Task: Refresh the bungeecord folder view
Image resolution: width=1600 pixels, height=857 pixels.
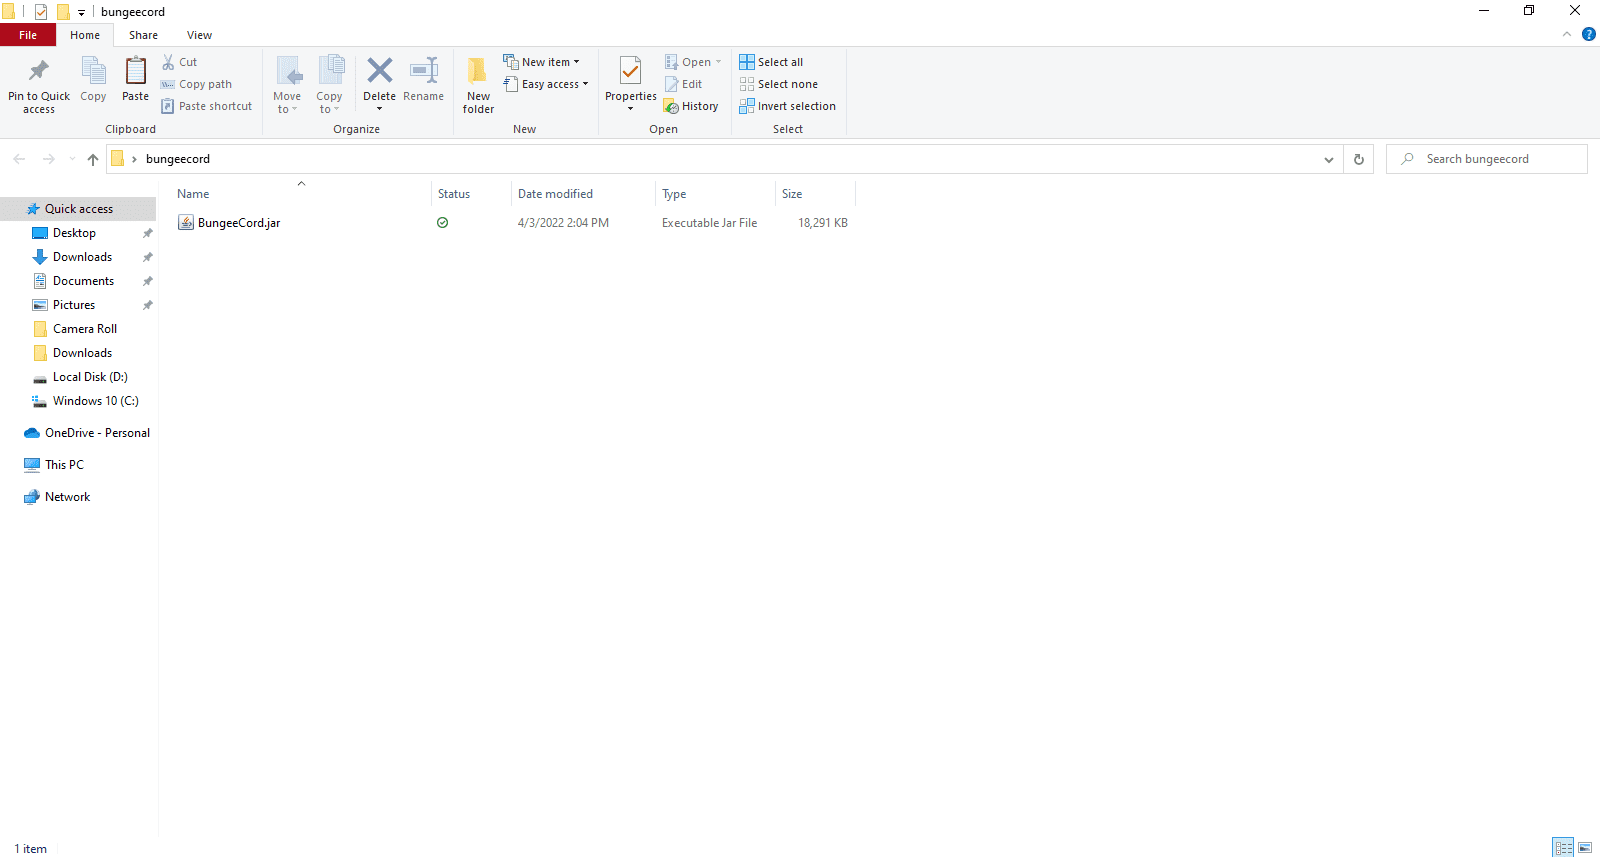Action: 1358,159
